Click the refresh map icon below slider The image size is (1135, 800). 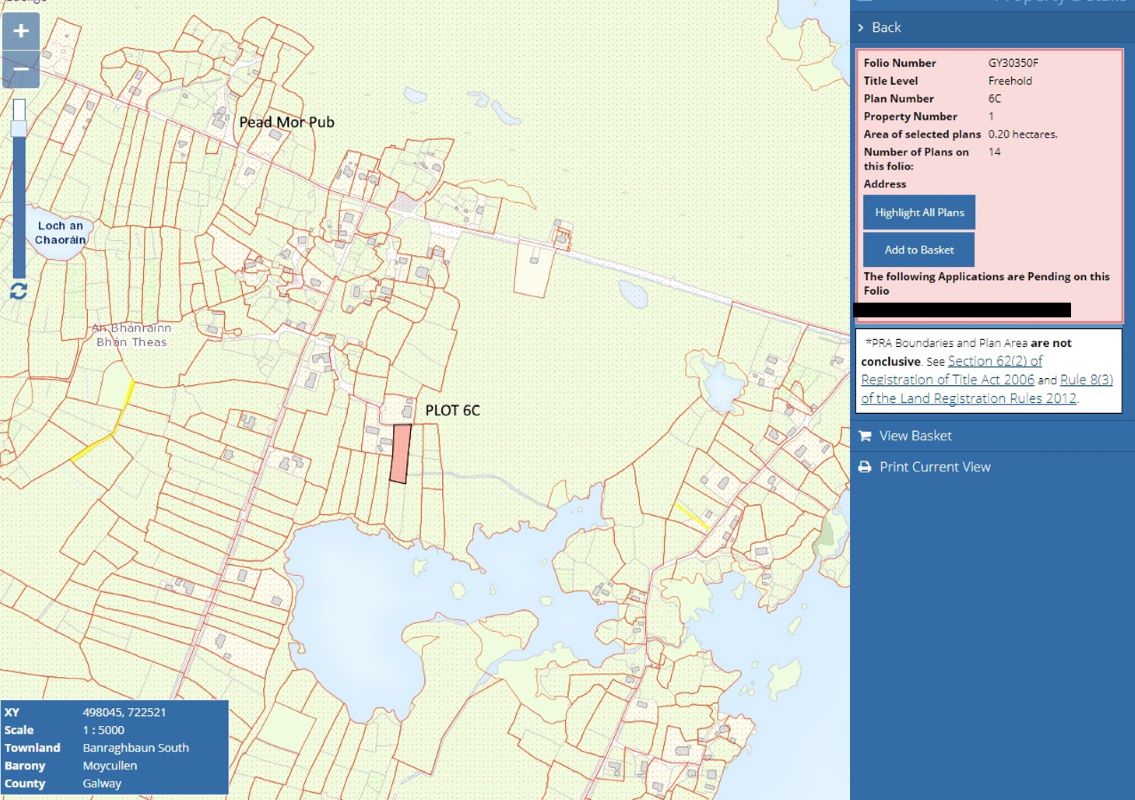coord(19,291)
